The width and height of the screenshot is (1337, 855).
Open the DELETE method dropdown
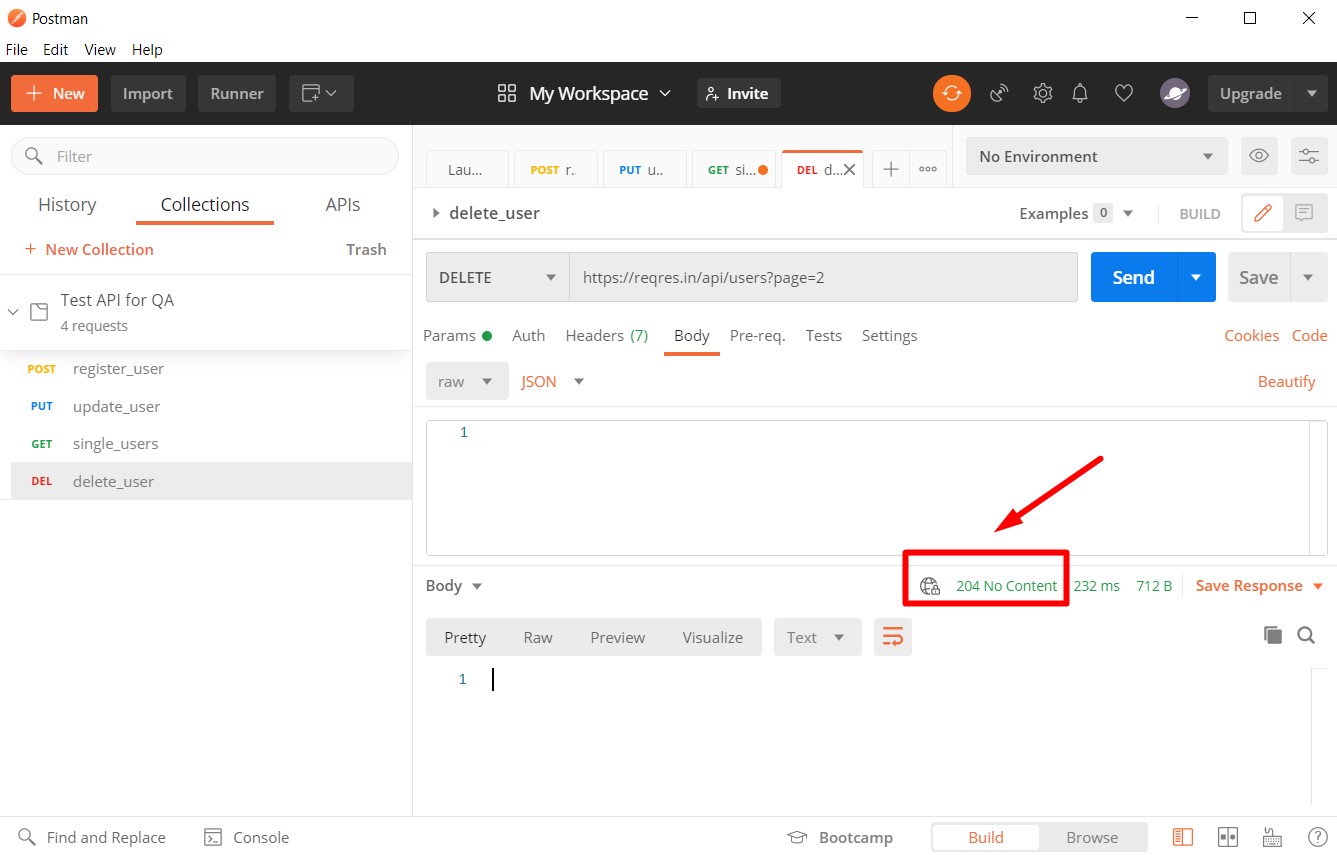pos(497,277)
